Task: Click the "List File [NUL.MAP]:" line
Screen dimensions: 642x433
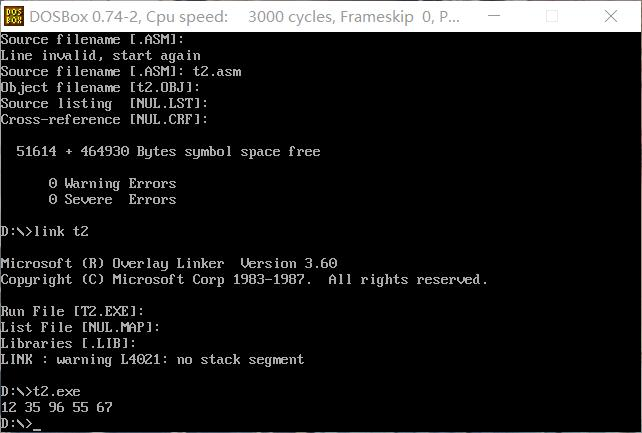Action: (81, 328)
